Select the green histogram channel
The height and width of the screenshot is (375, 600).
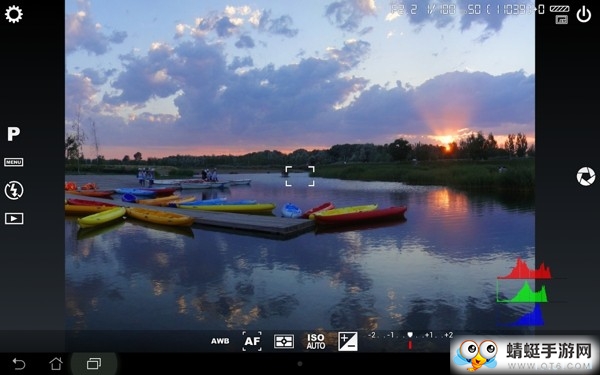pyautogui.click(x=522, y=292)
